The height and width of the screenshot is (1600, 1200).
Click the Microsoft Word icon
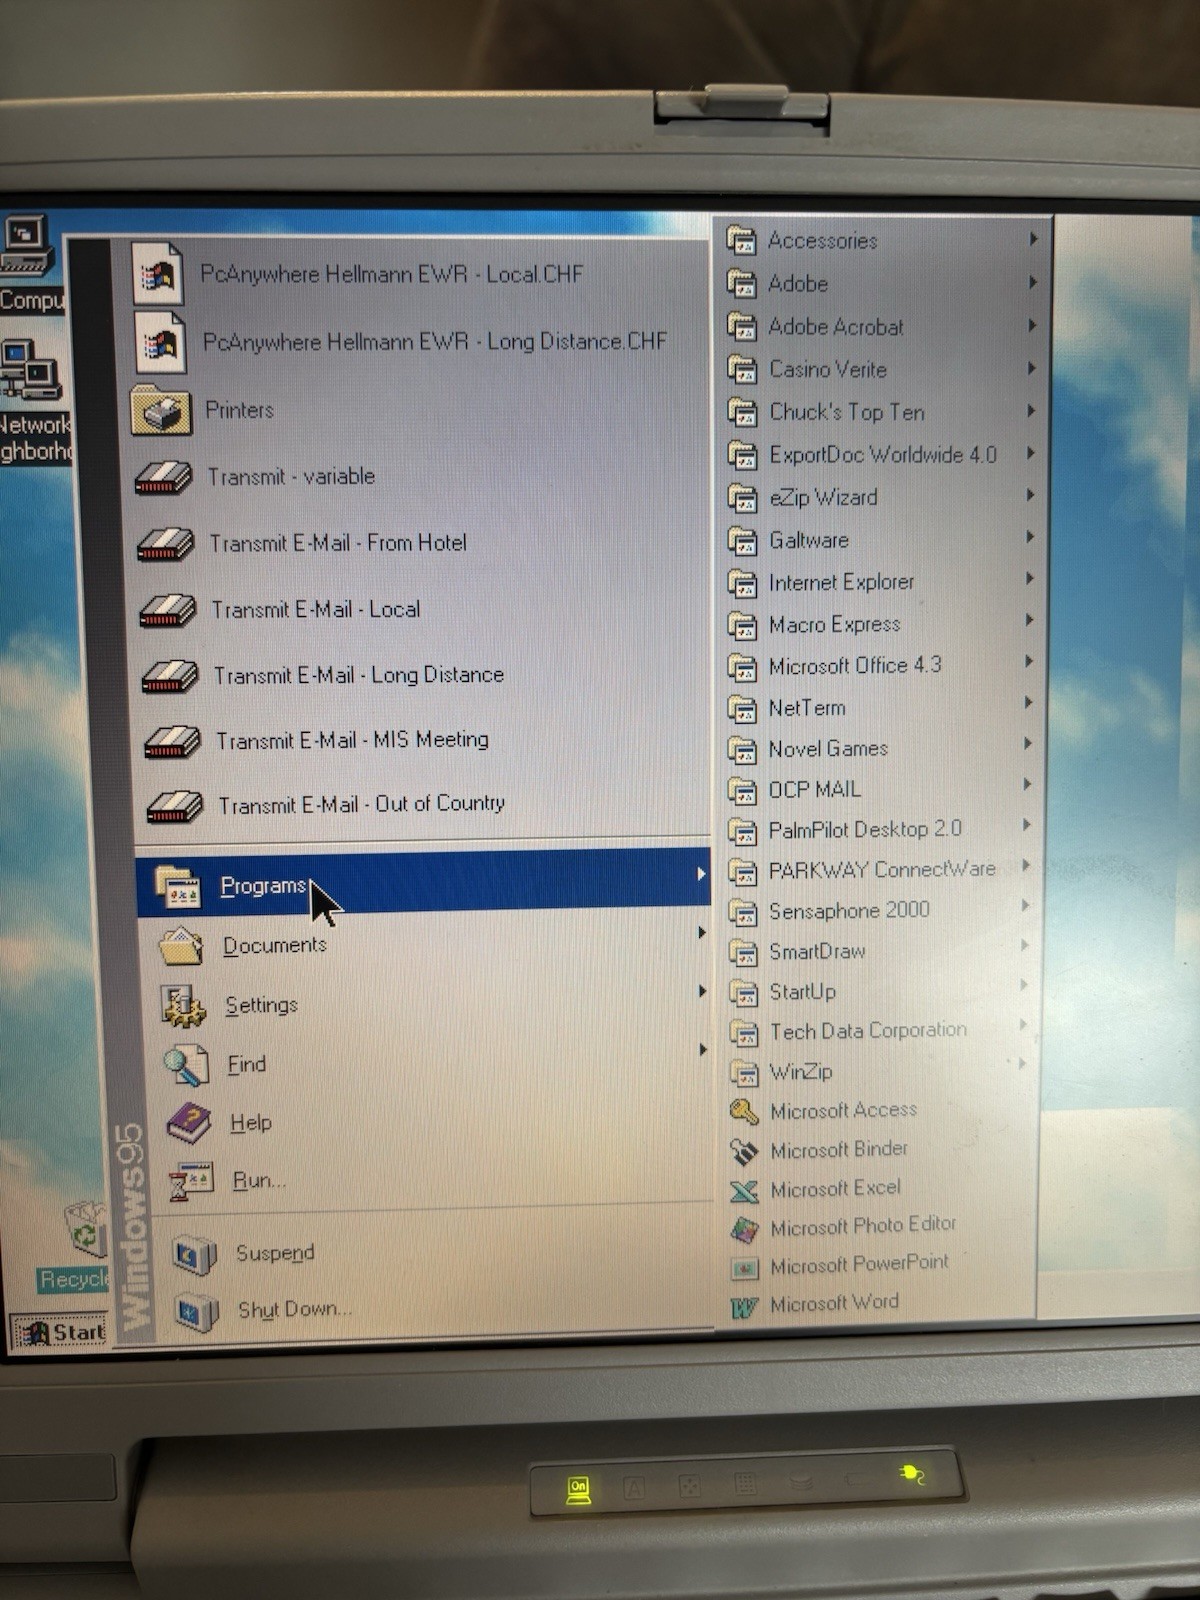click(744, 1306)
